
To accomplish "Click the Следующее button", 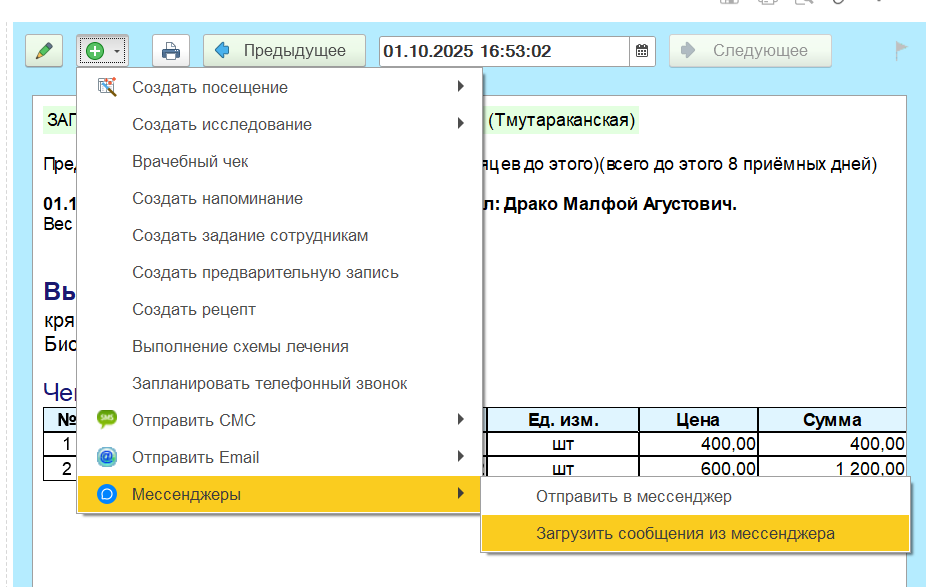I will [750, 51].
